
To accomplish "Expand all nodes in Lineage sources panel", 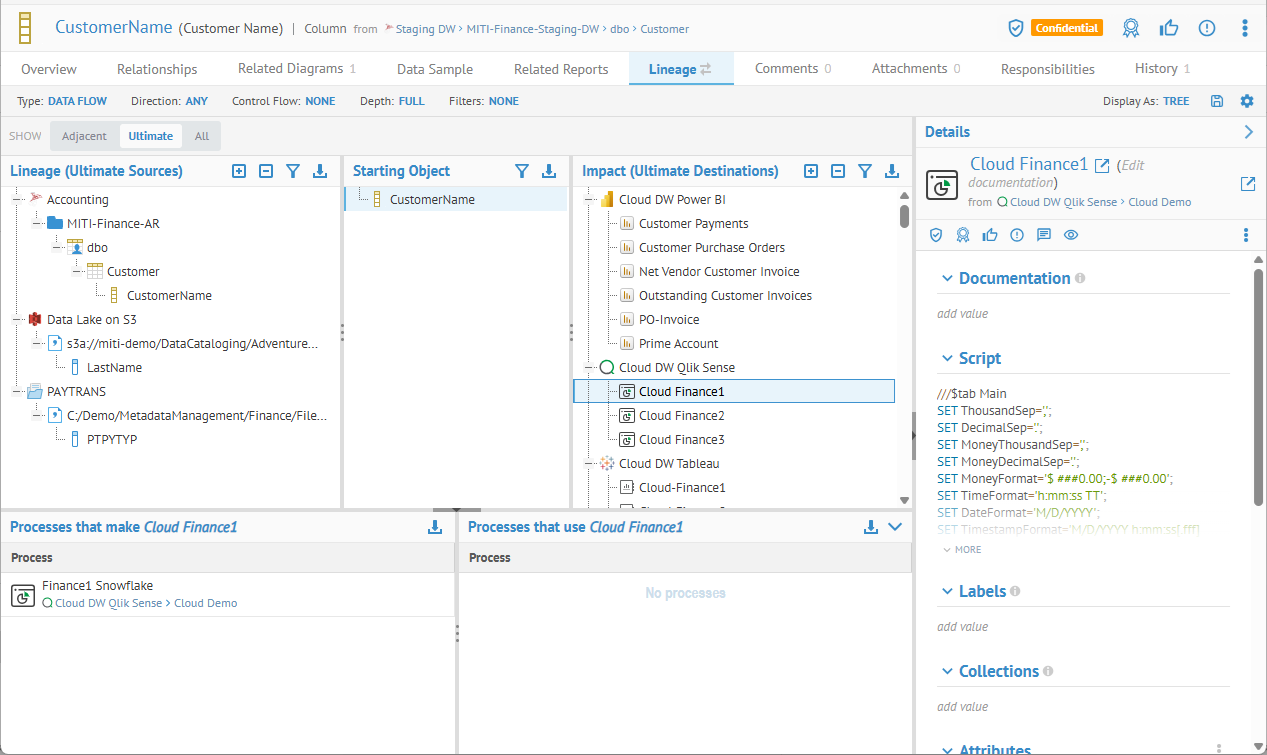I will click(x=239, y=171).
